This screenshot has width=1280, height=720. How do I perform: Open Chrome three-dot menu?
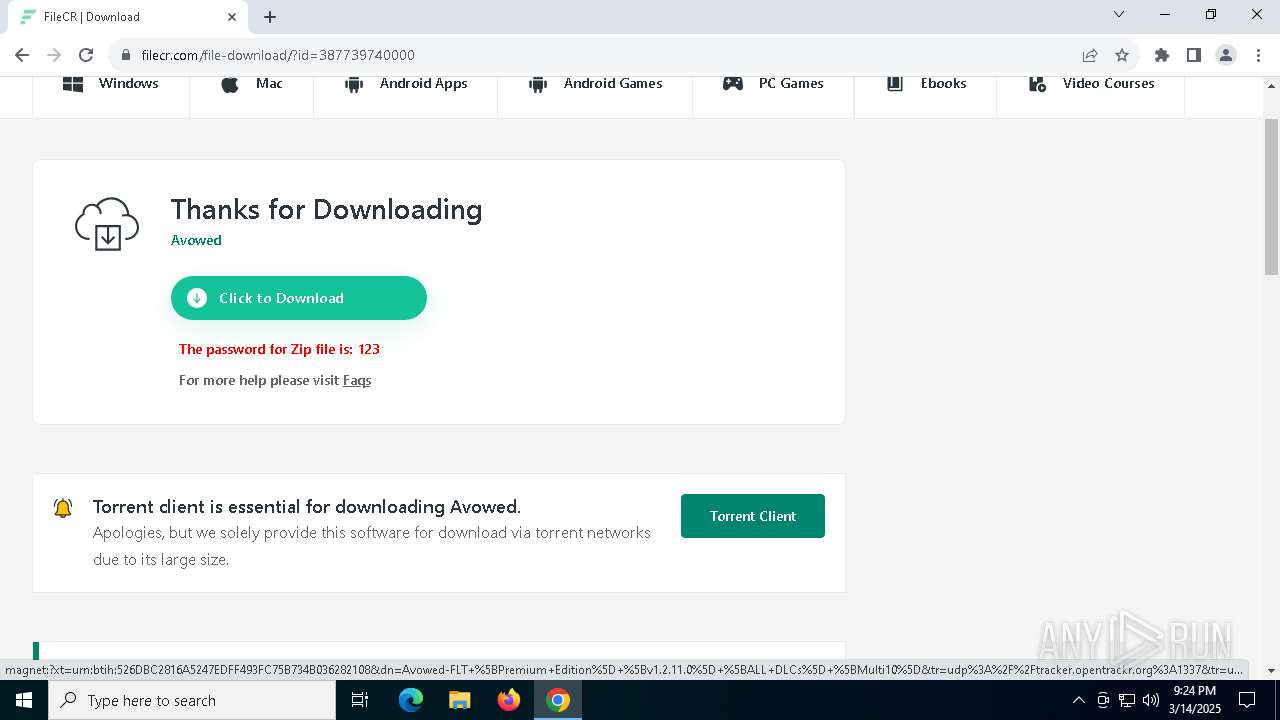(x=1258, y=55)
